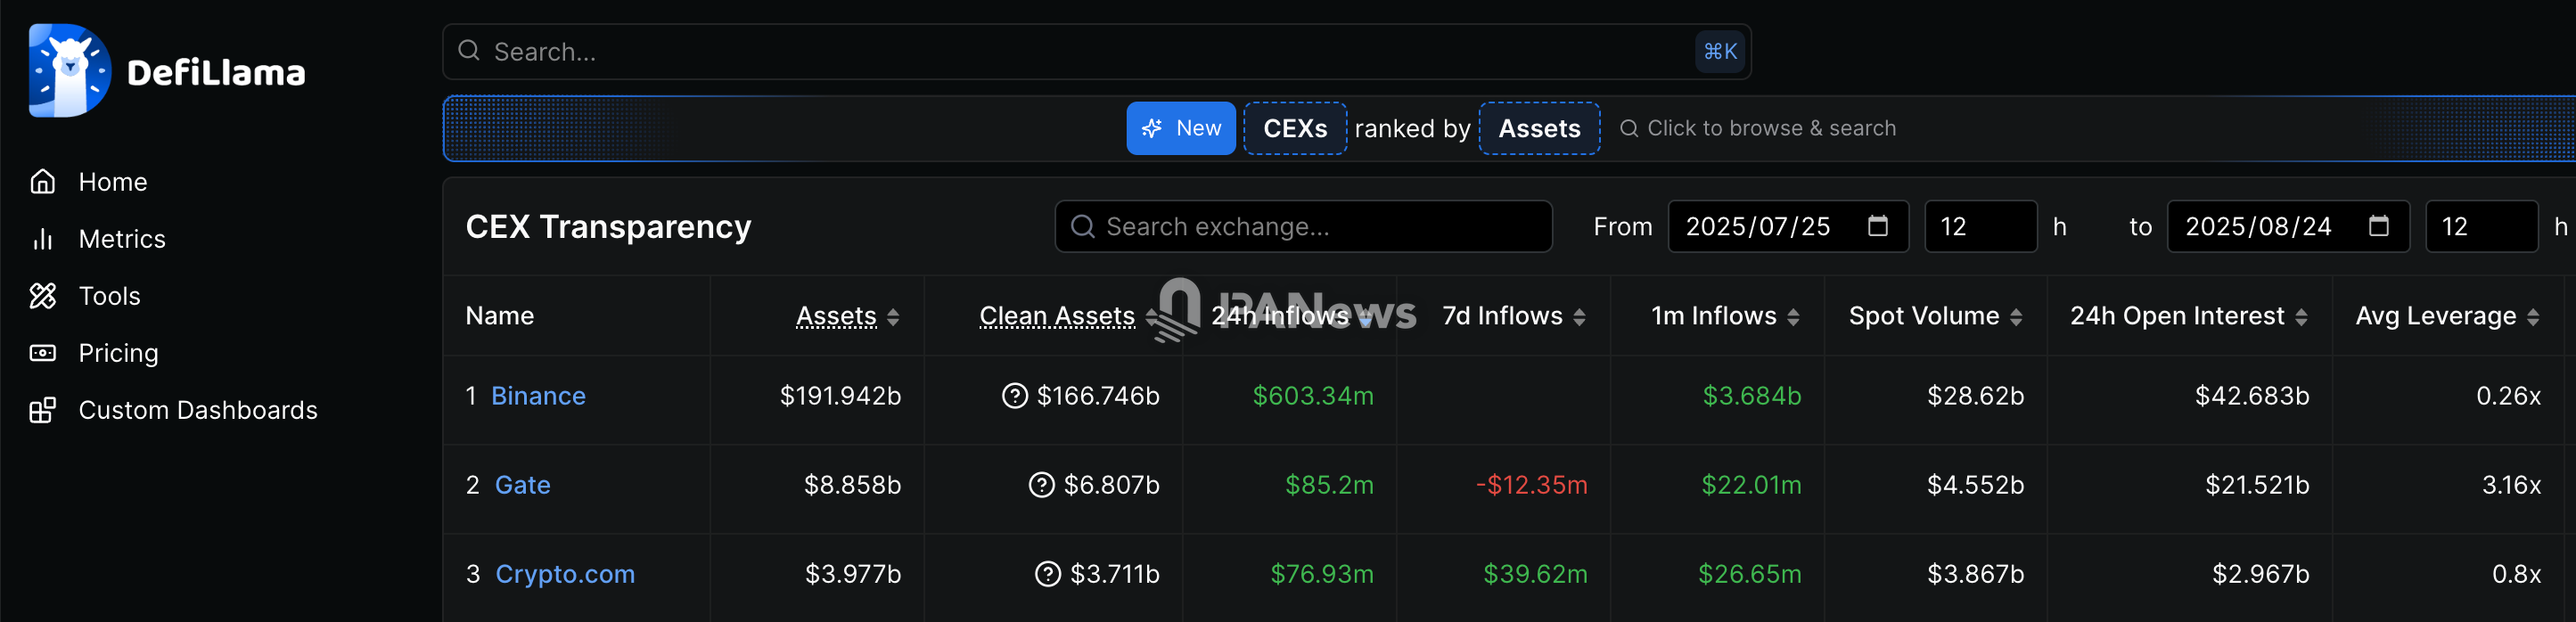This screenshot has width=2576, height=622.
Task: Sort table by Spot Volume
Action: pos(1935,316)
